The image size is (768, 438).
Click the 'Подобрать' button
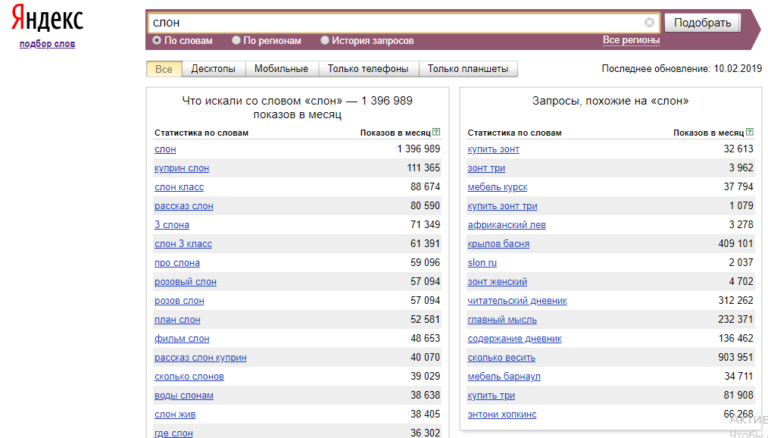coord(702,23)
